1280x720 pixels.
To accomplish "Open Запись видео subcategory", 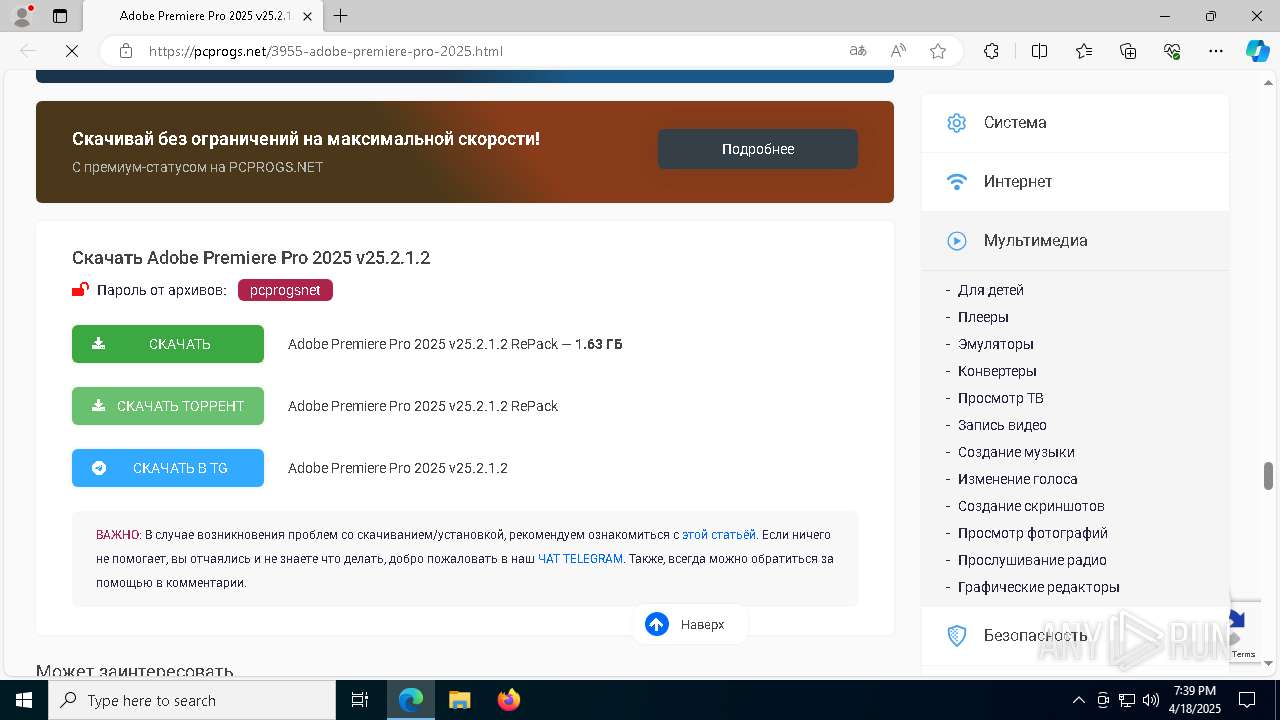I will click(1002, 425).
